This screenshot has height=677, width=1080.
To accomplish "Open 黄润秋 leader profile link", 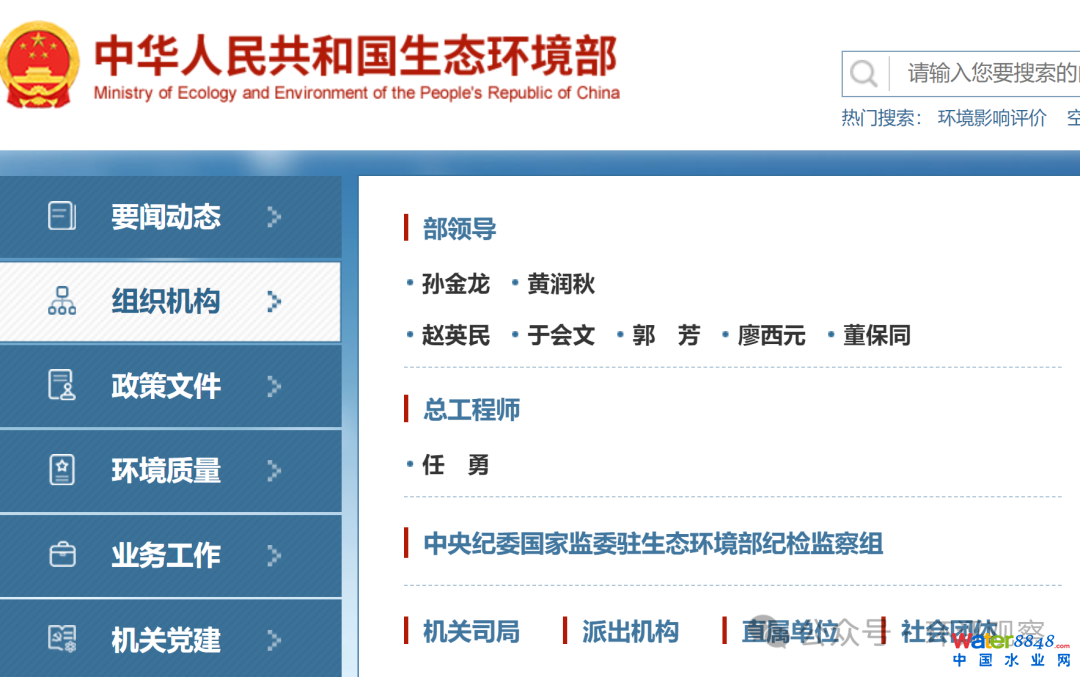I will (561, 284).
